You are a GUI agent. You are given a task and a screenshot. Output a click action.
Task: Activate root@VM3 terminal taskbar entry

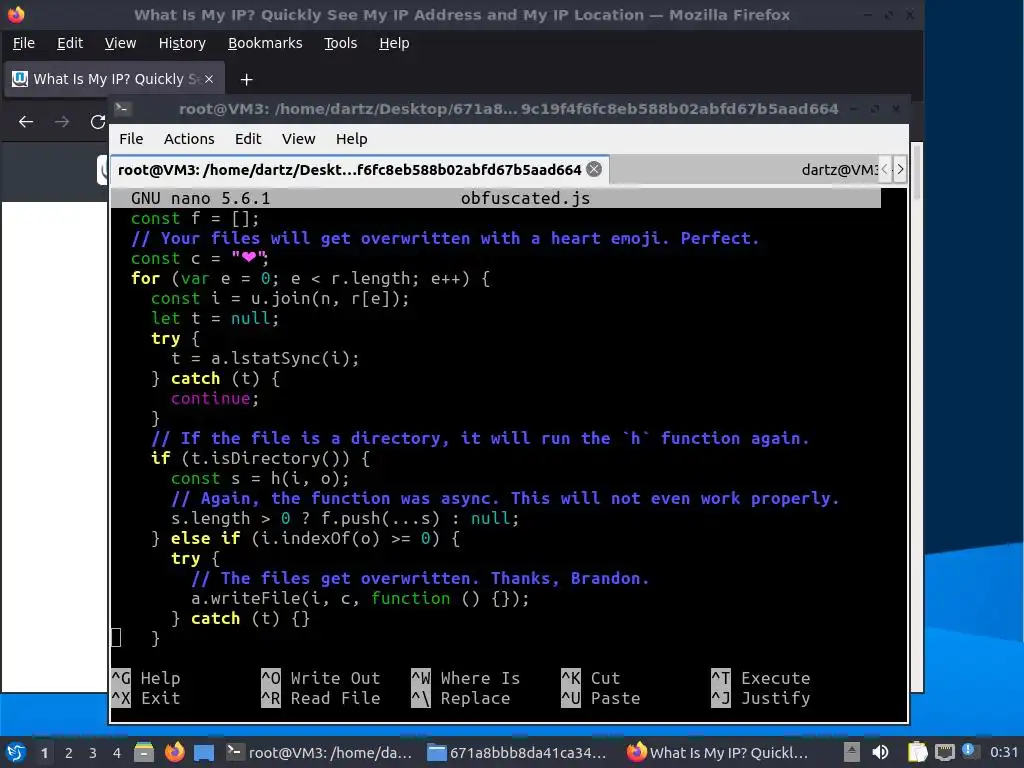(319, 752)
